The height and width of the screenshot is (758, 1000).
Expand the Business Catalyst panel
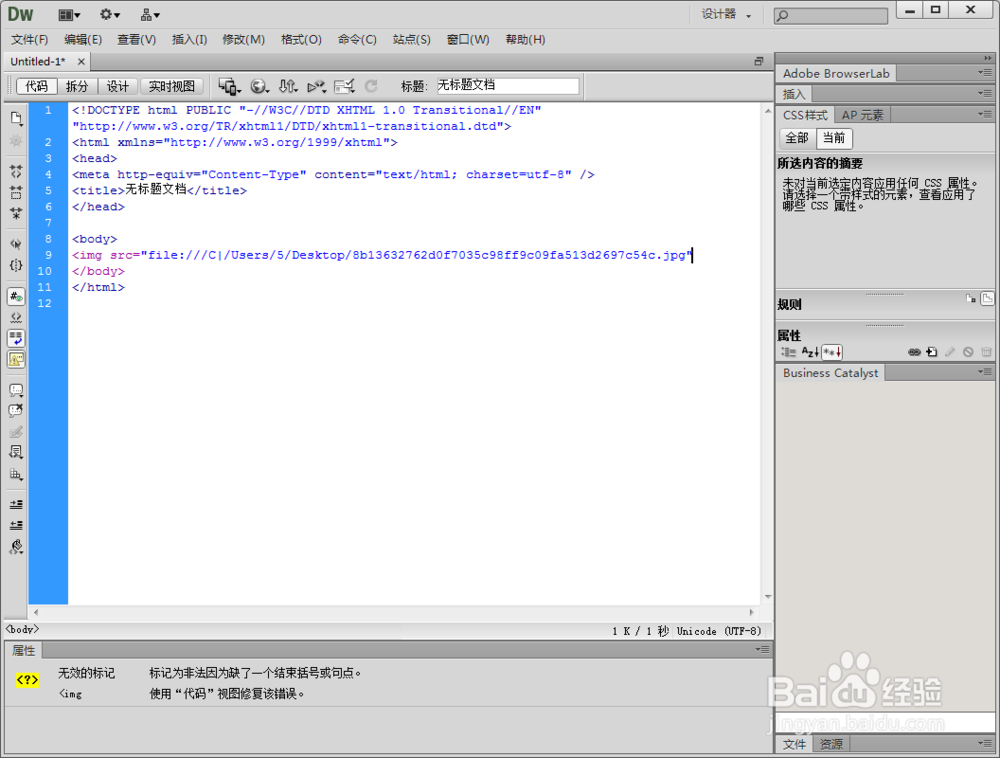(x=830, y=372)
